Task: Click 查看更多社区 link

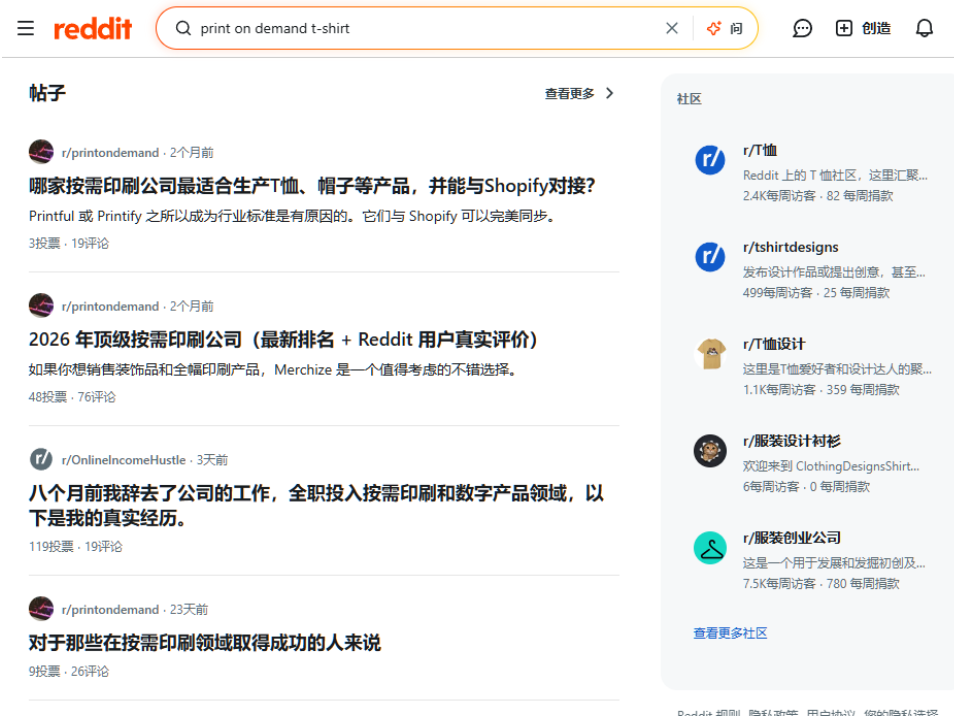Action: [730, 633]
